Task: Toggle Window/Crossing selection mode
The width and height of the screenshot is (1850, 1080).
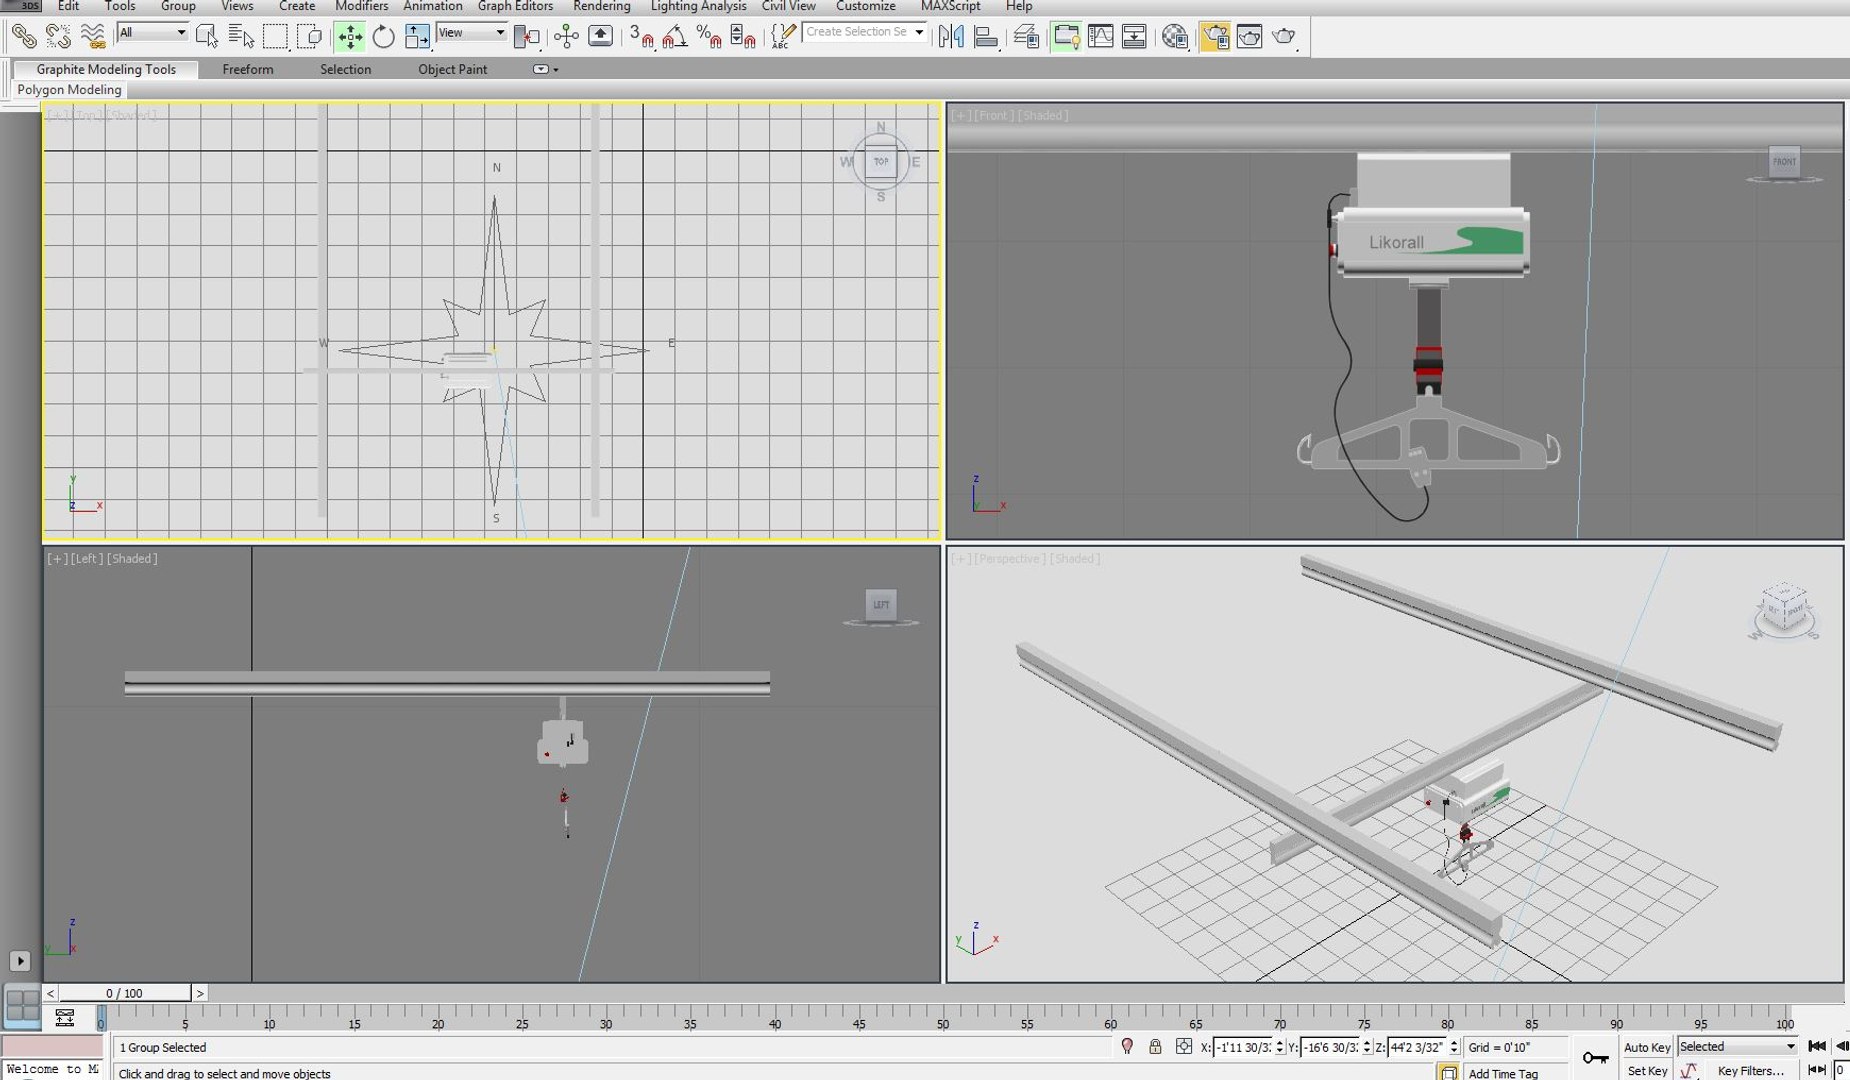Action: 310,37
